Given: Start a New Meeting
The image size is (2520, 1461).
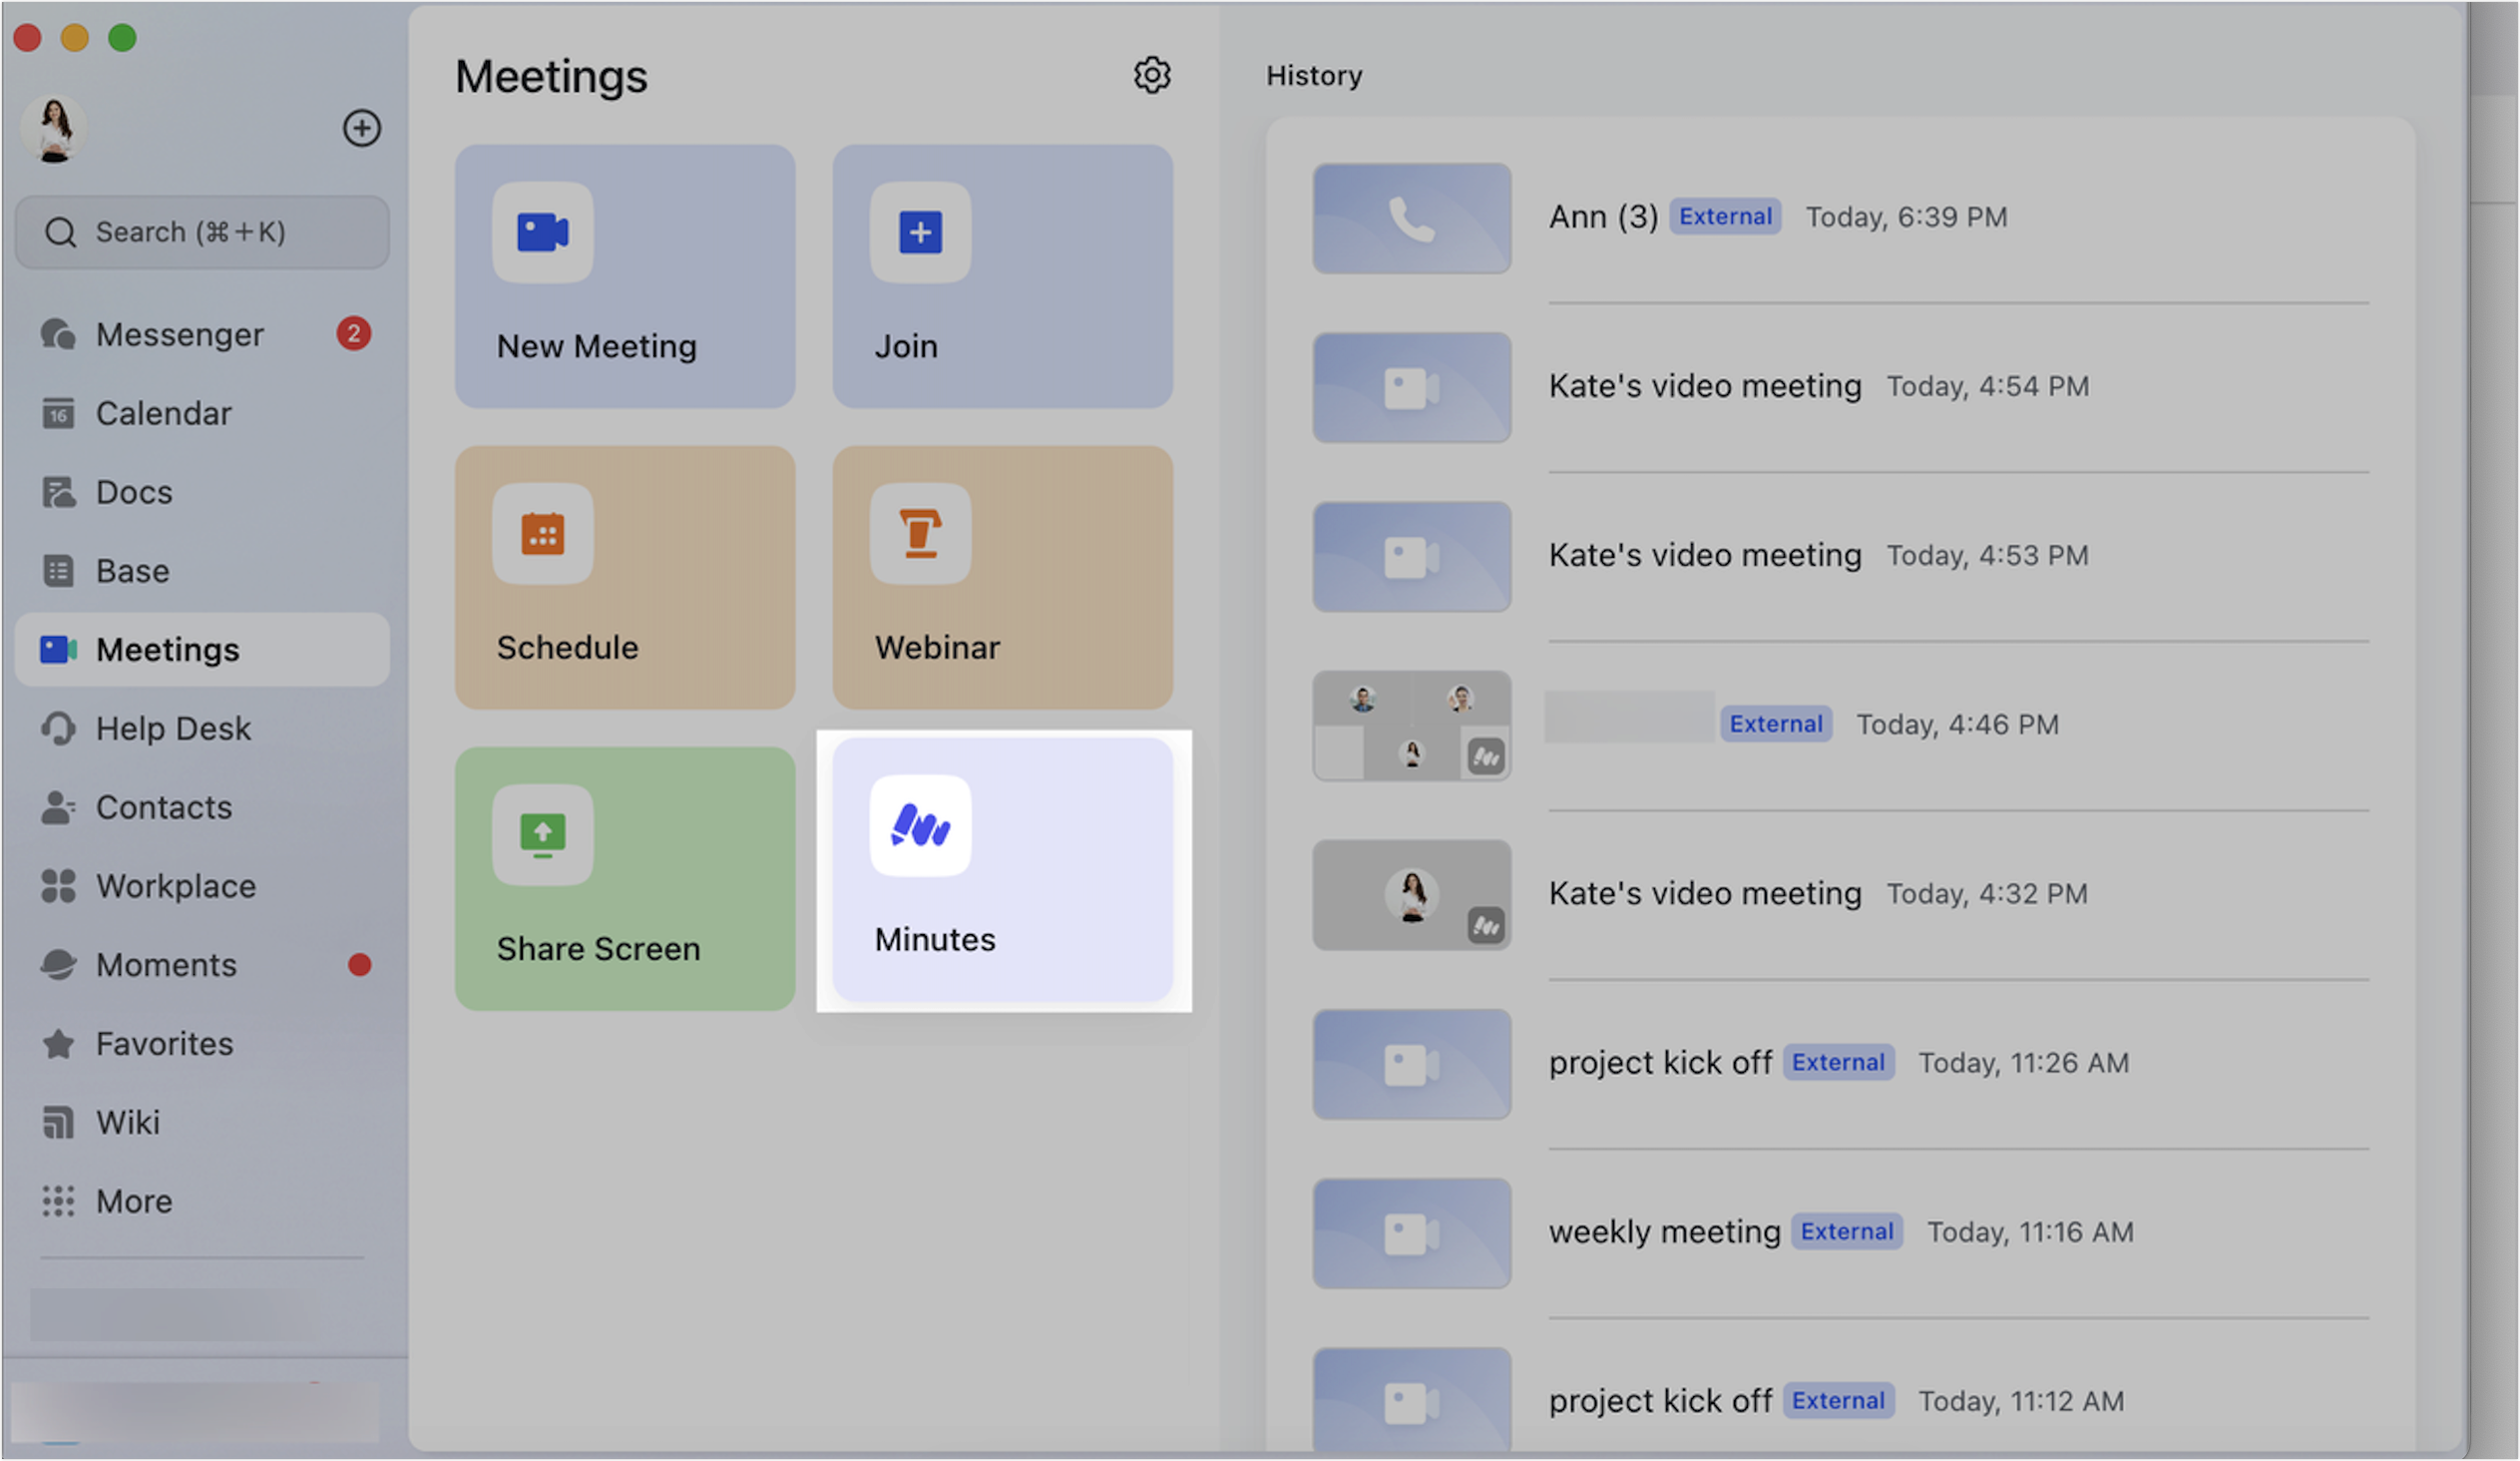Looking at the screenshot, I should tap(625, 276).
